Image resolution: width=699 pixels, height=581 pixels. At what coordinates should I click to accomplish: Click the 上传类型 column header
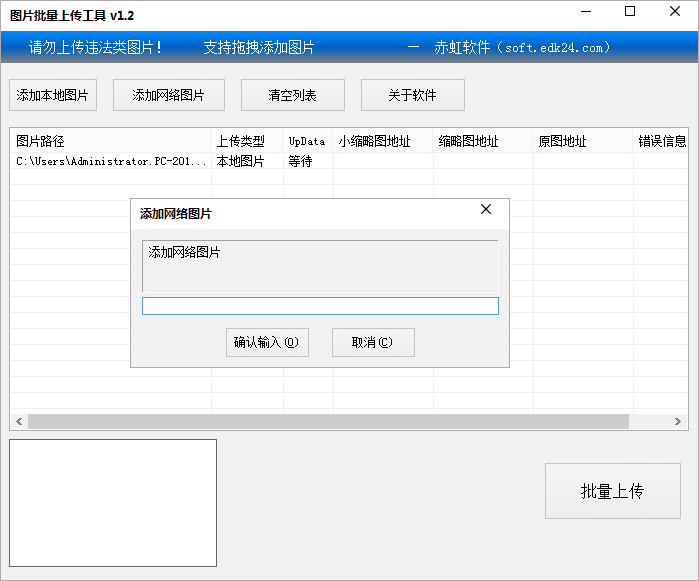246,142
